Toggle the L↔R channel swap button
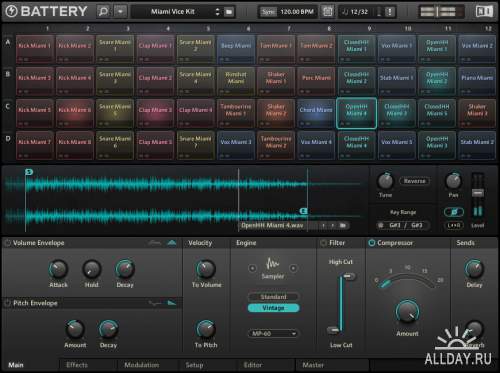500x373 pixels. pos(454,225)
